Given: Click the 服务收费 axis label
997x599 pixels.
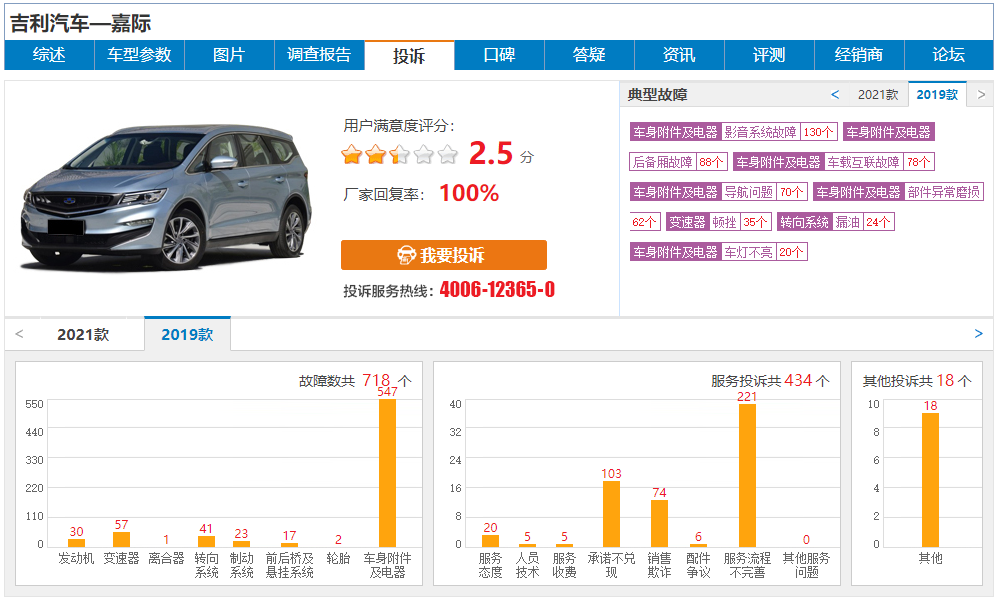Looking at the screenshot, I should 564,565.
